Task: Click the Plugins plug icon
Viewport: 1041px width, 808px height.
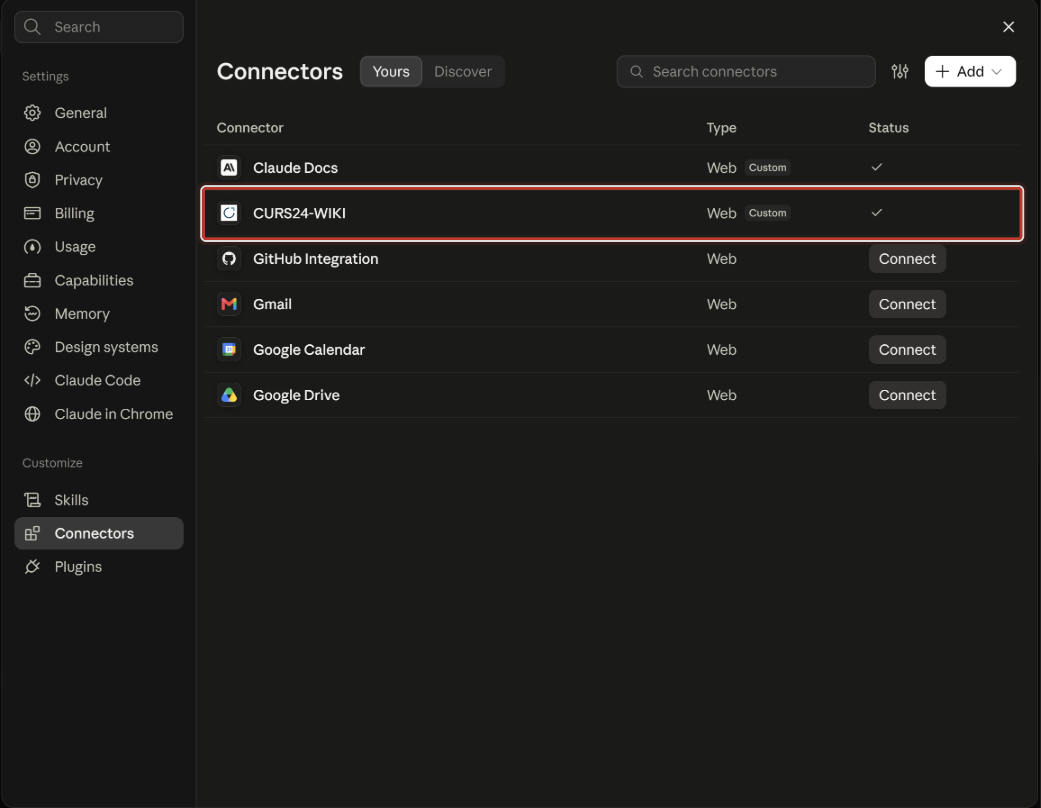Action: 32,566
